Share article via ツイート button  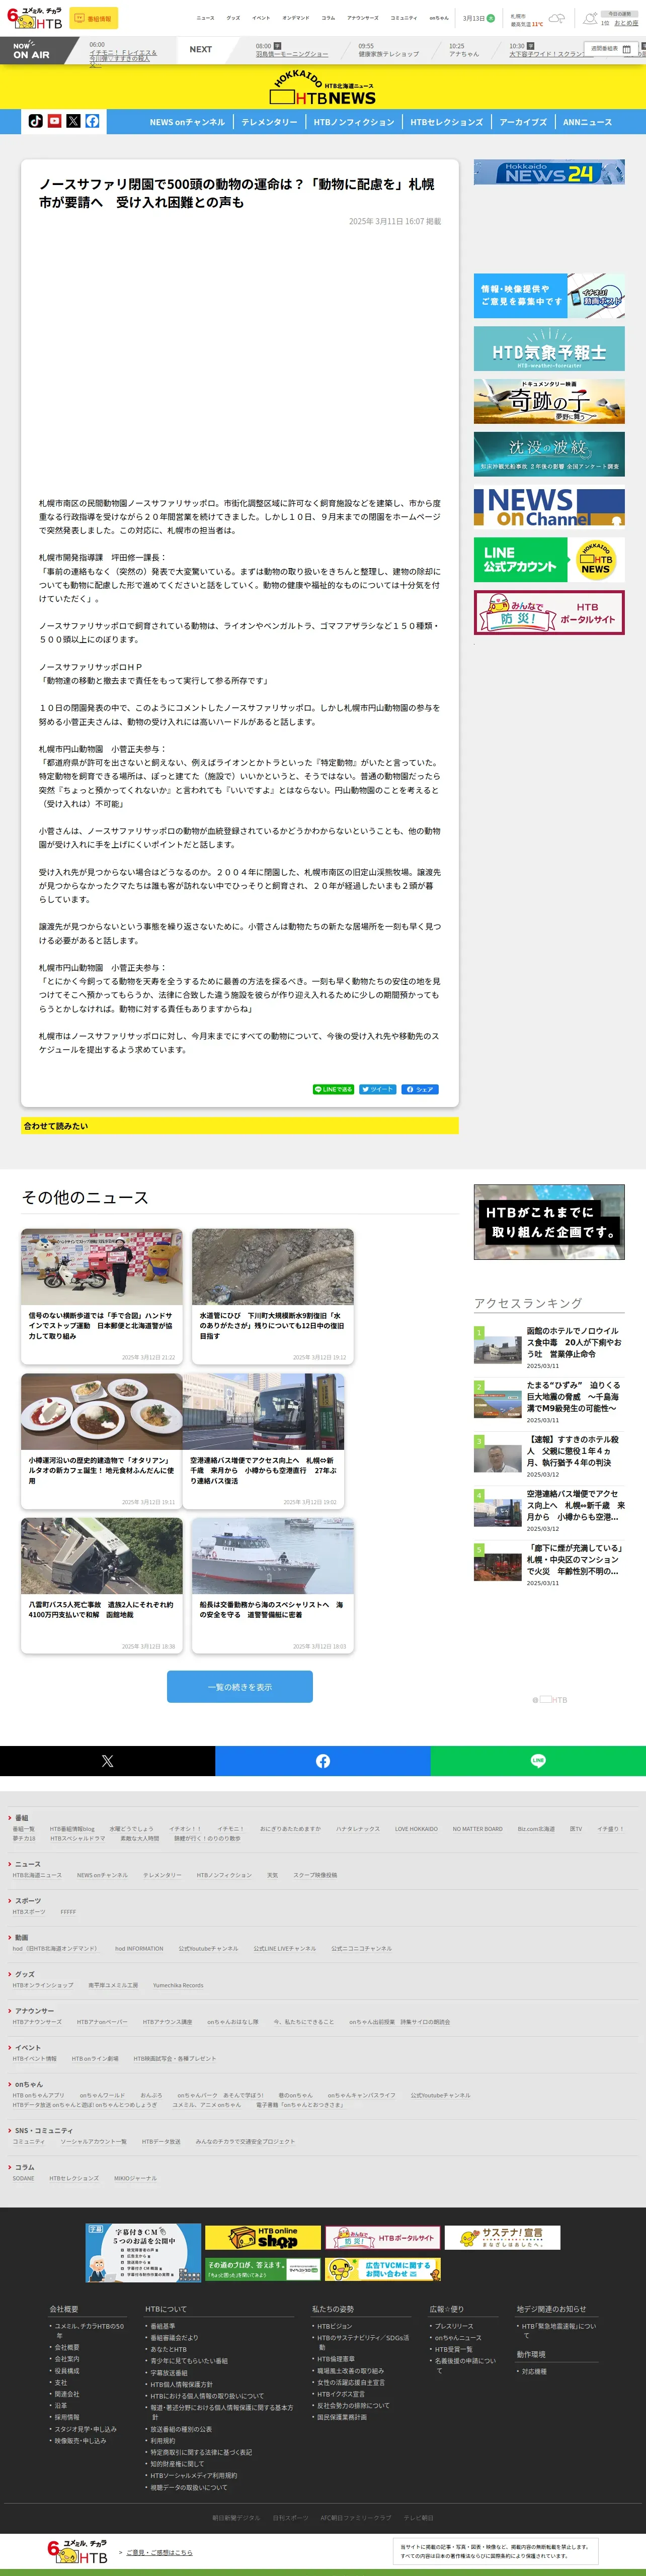click(x=378, y=1089)
